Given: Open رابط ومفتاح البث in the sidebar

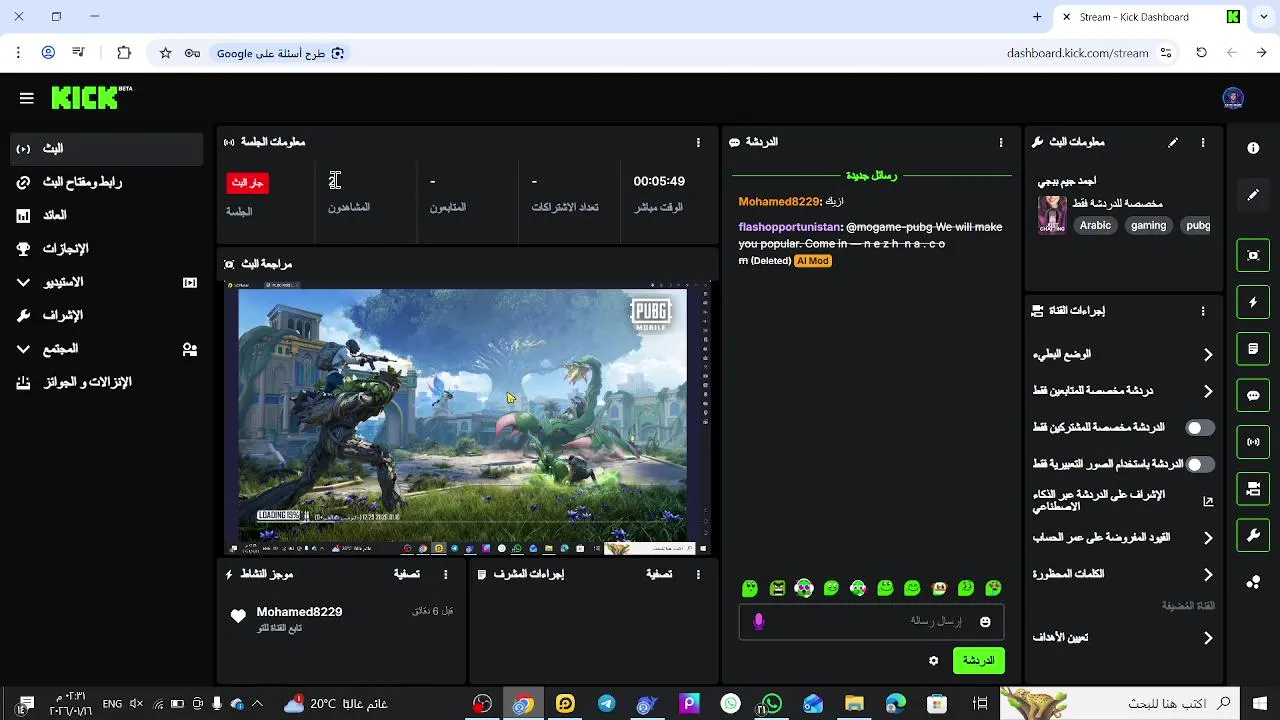Looking at the screenshot, I should coord(107,182).
